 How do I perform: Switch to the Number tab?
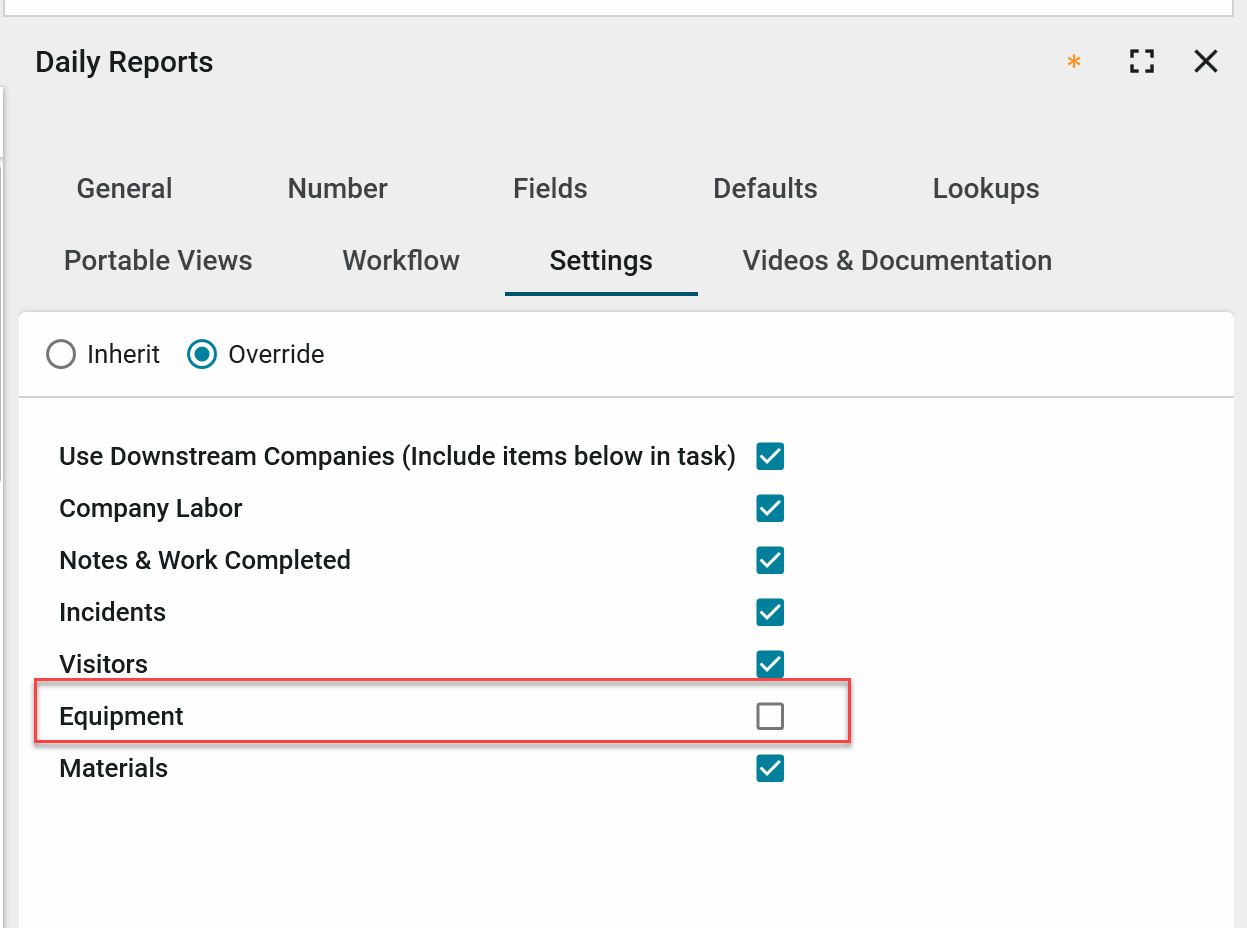click(337, 189)
